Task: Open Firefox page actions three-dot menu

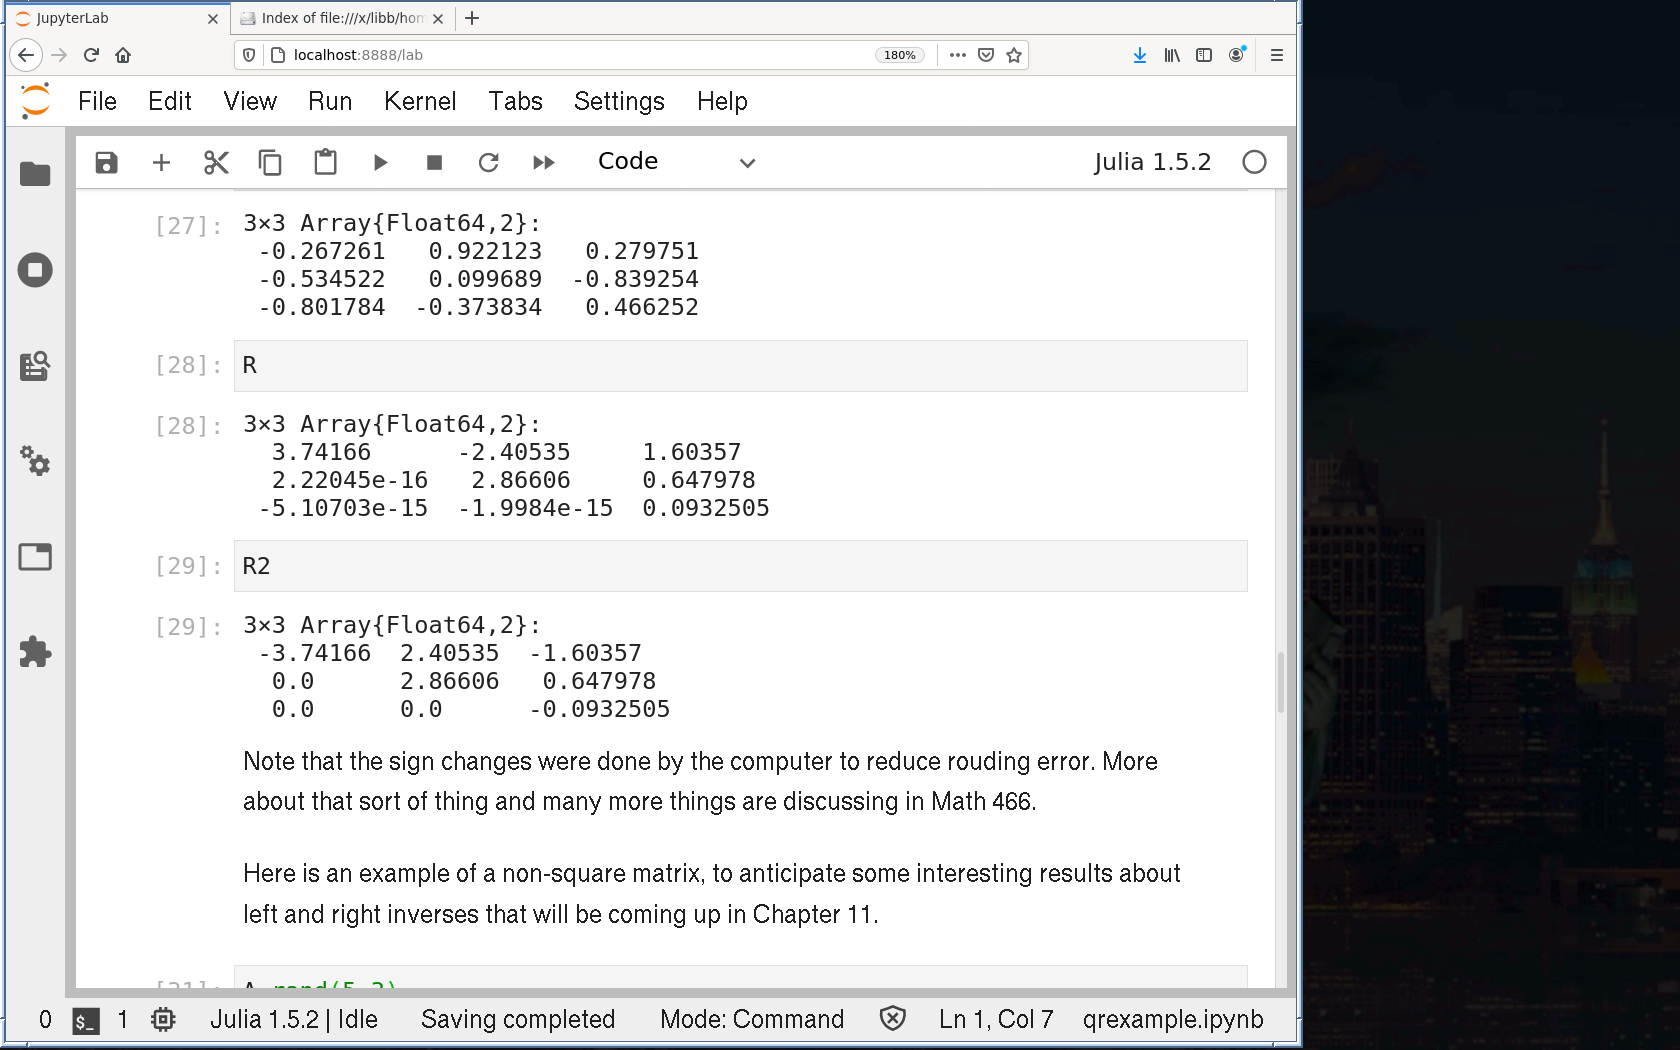Action: (957, 55)
